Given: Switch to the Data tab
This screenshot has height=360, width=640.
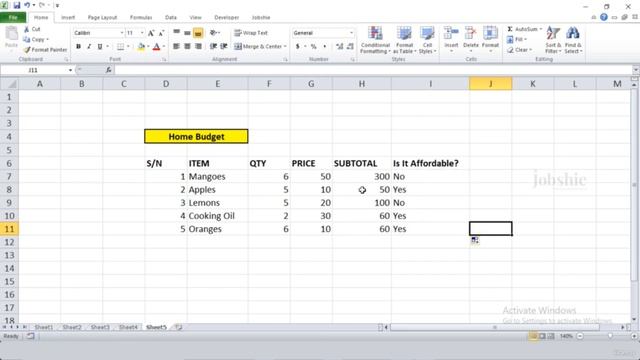Looking at the screenshot, I should pos(171,18).
